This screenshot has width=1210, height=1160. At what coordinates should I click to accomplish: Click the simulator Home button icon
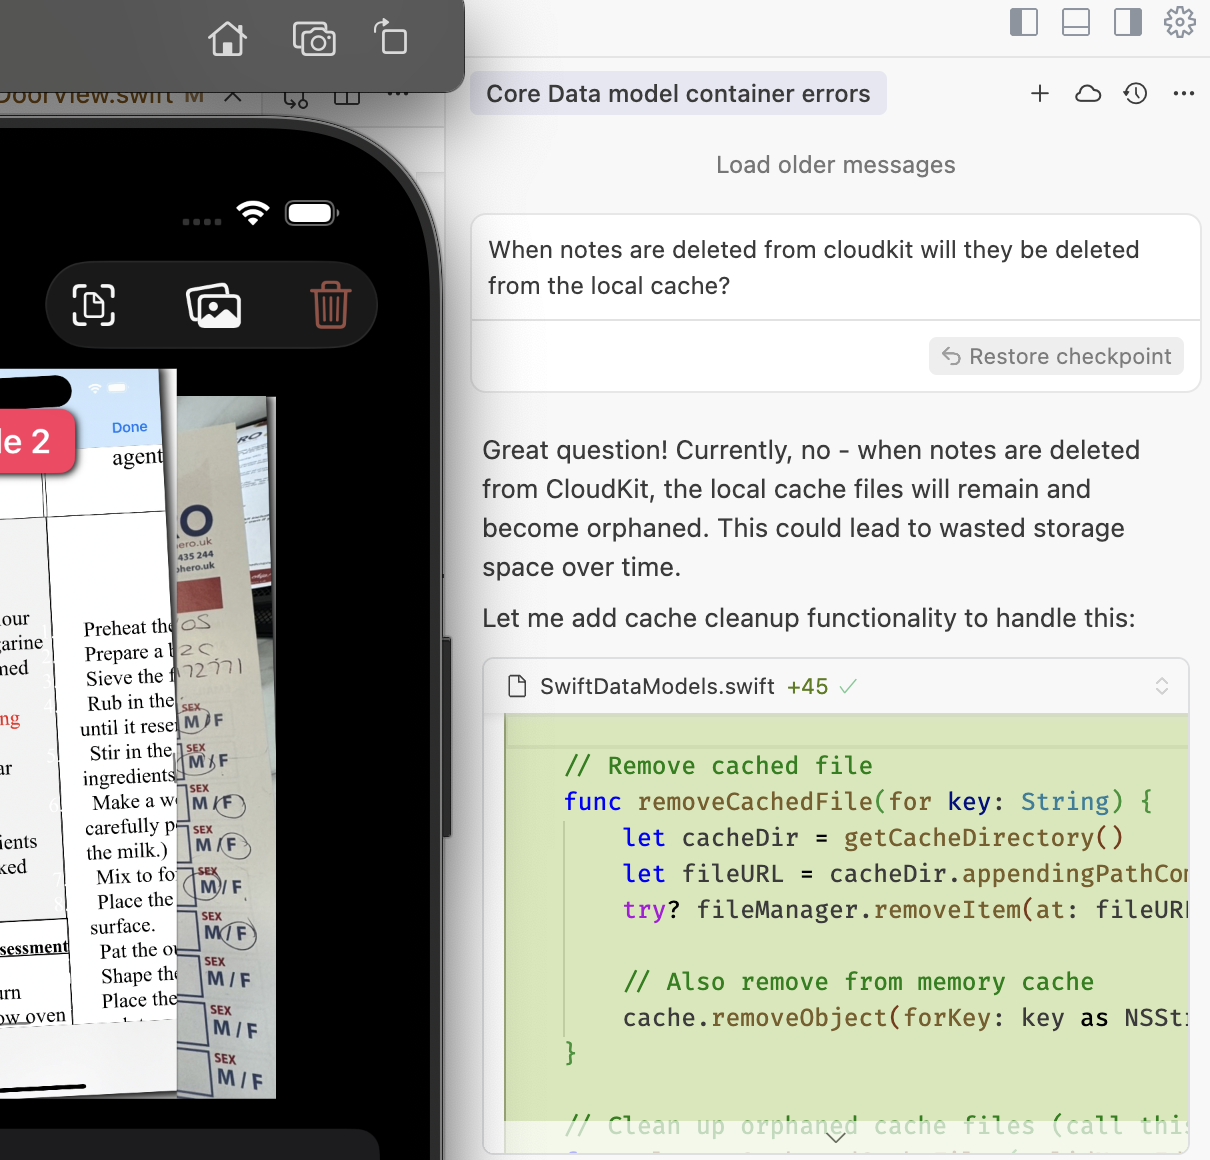227,39
